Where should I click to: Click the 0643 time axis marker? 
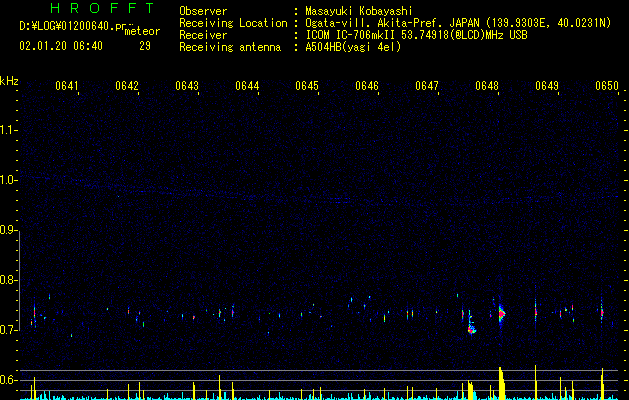[187, 86]
